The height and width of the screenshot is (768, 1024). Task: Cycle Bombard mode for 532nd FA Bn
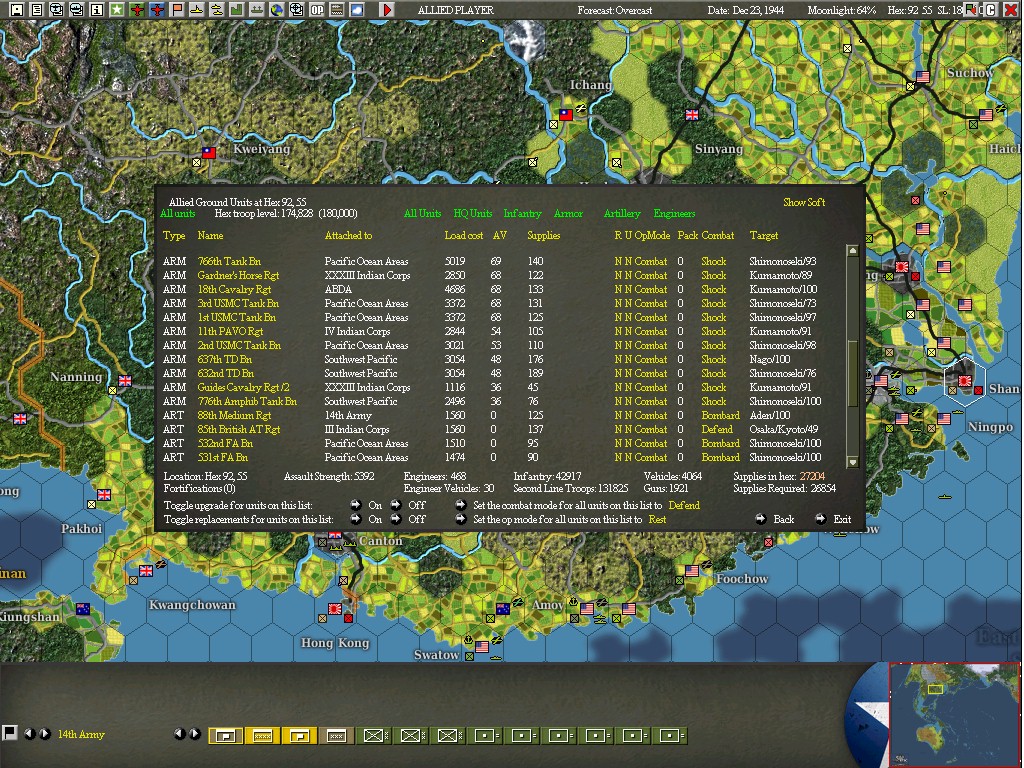[720, 443]
